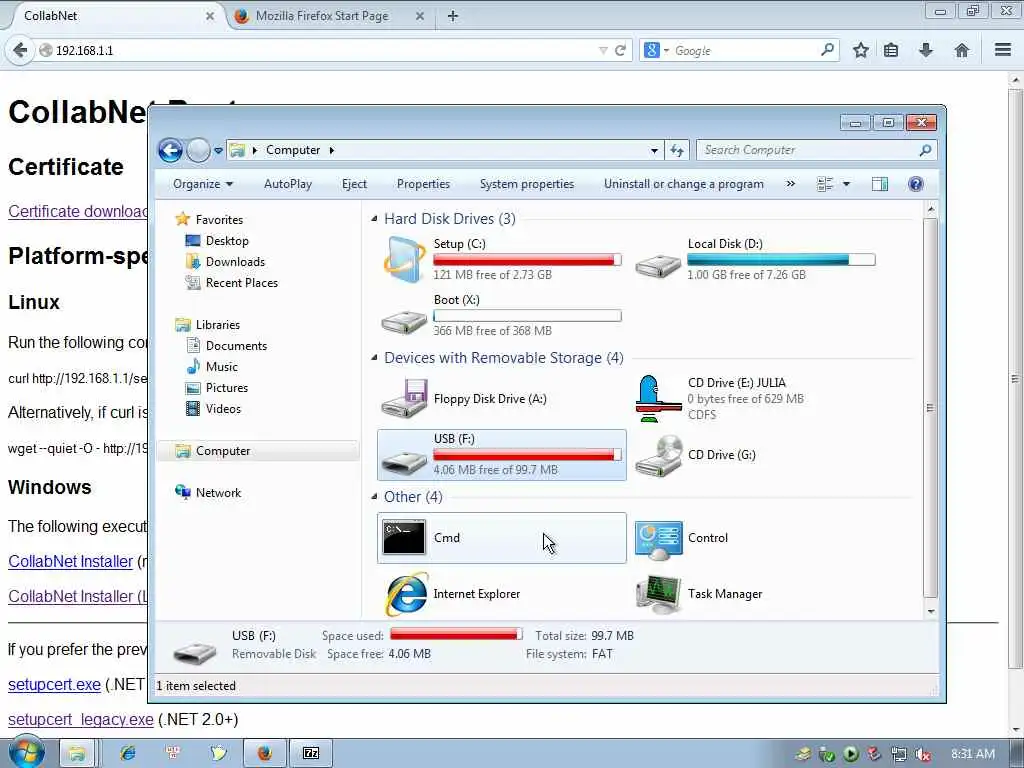Collapse the Other (4) group

coord(374,497)
